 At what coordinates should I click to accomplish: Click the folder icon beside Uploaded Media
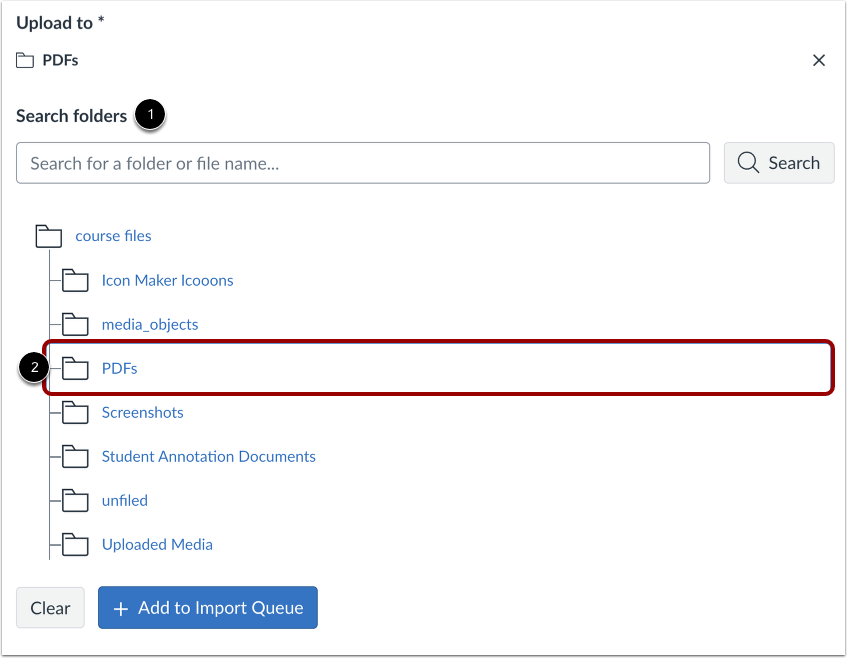(x=75, y=544)
